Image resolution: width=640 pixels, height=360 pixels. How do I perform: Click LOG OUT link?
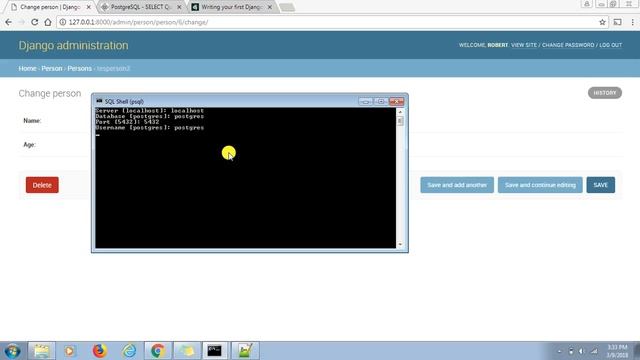610,45
